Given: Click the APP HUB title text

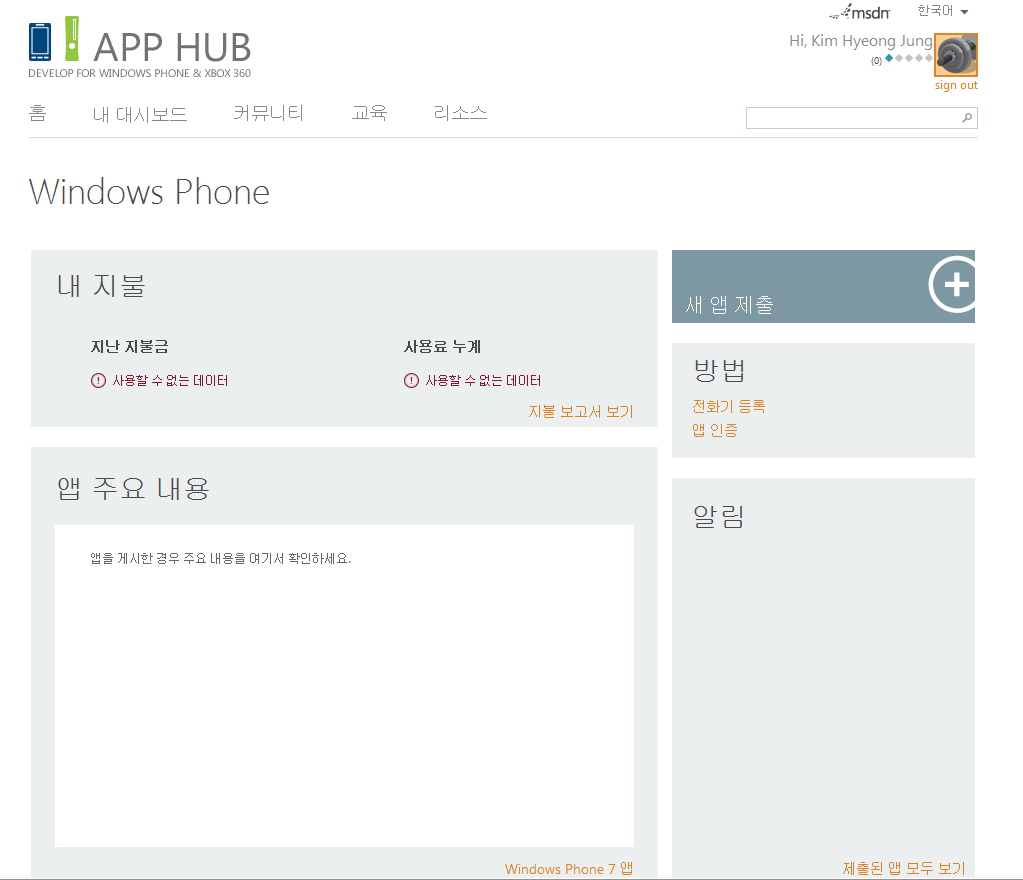Looking at the screenshot, I should coord(172,47).
